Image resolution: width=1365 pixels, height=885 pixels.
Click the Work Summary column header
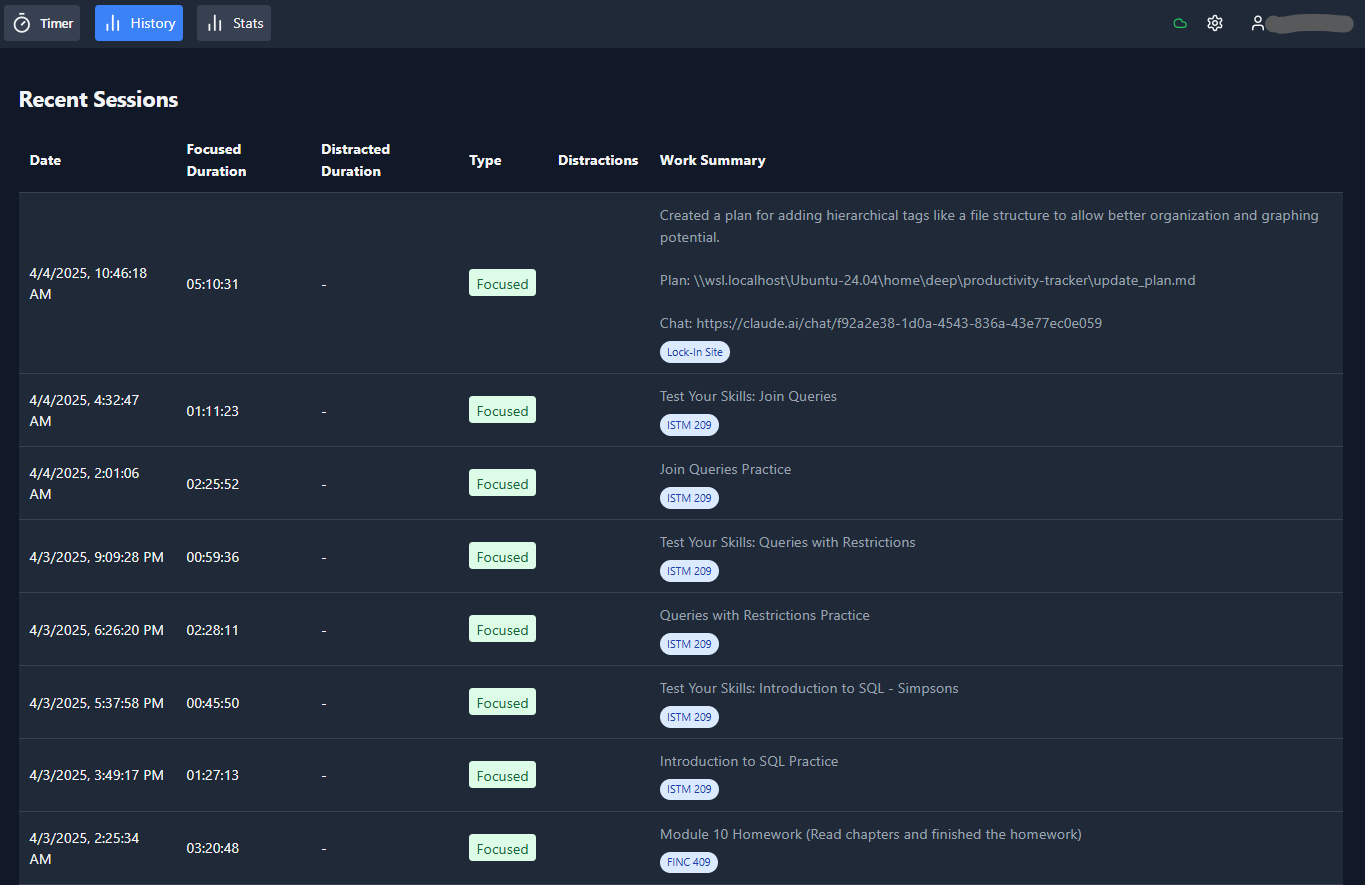tap(712, 160)
